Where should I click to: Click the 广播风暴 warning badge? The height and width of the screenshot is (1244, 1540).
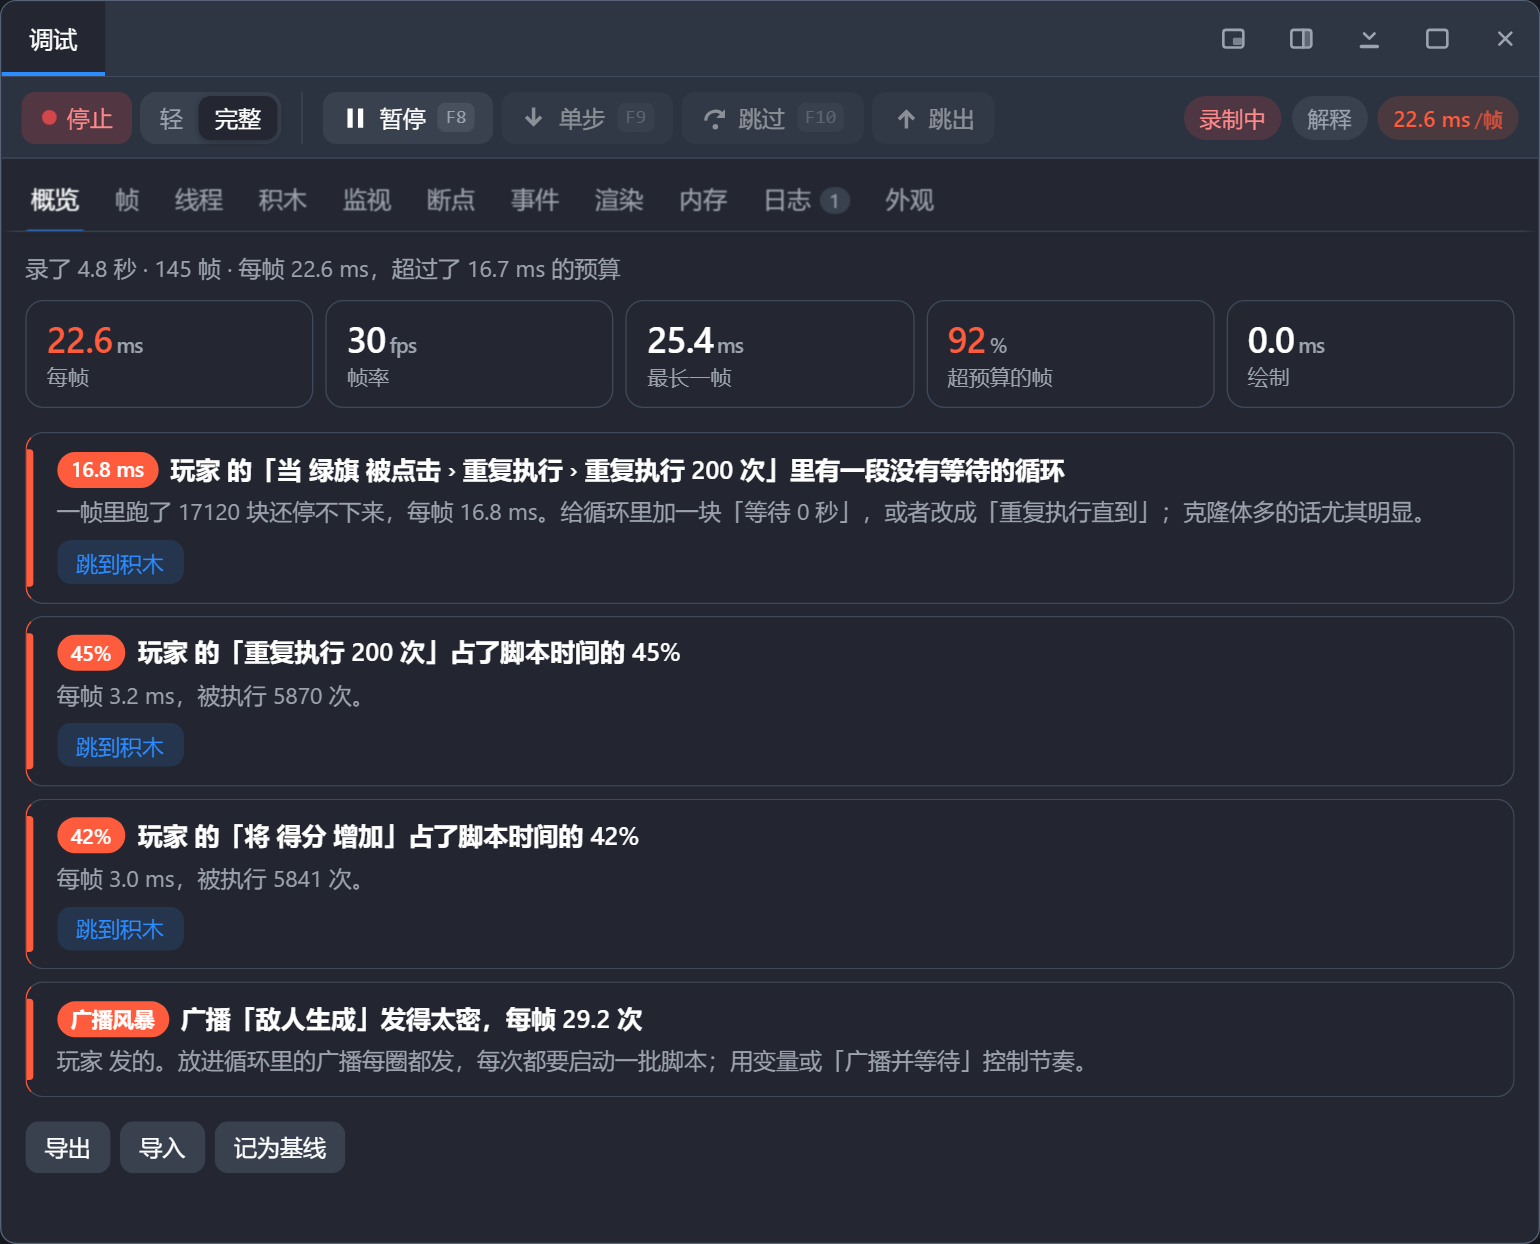point(113,1019)
